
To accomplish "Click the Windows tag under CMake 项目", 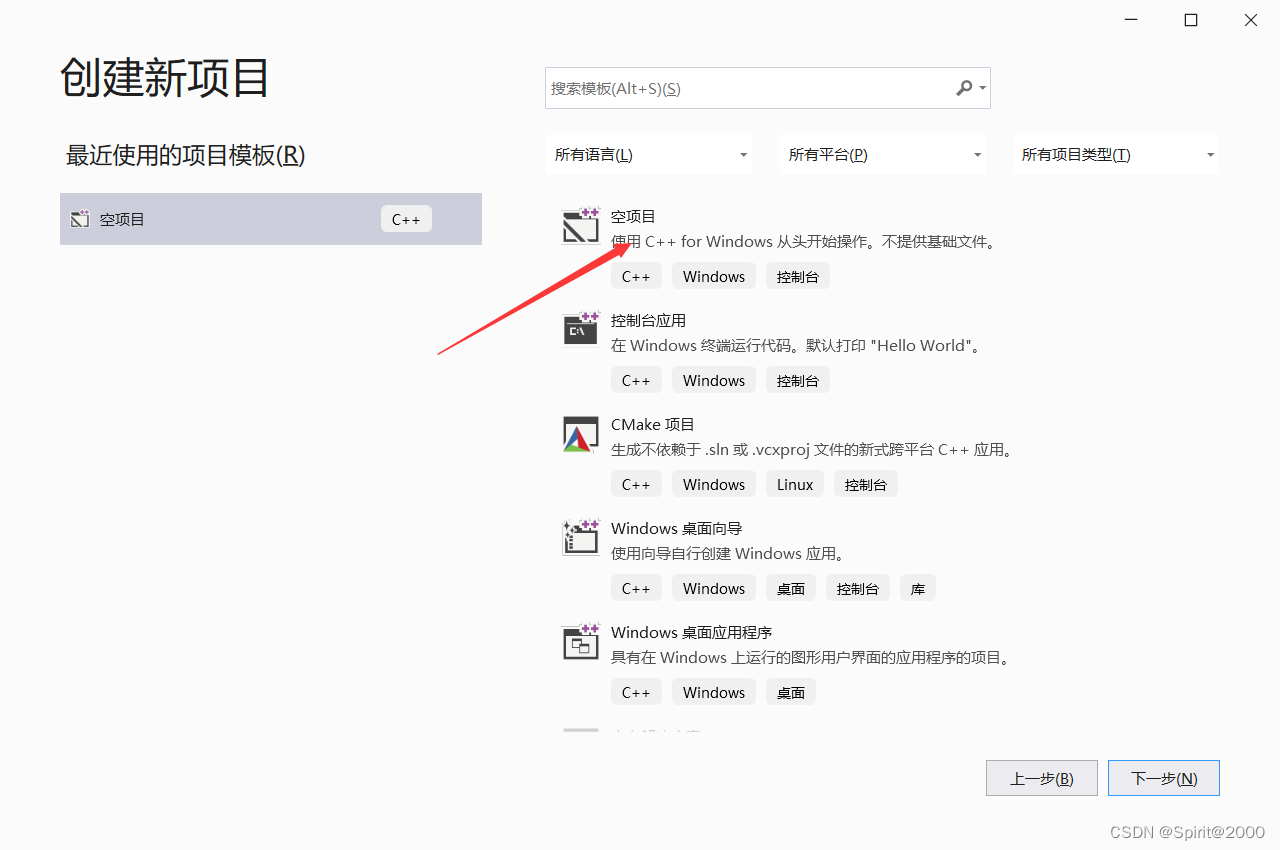I will (x=714, y=484).
